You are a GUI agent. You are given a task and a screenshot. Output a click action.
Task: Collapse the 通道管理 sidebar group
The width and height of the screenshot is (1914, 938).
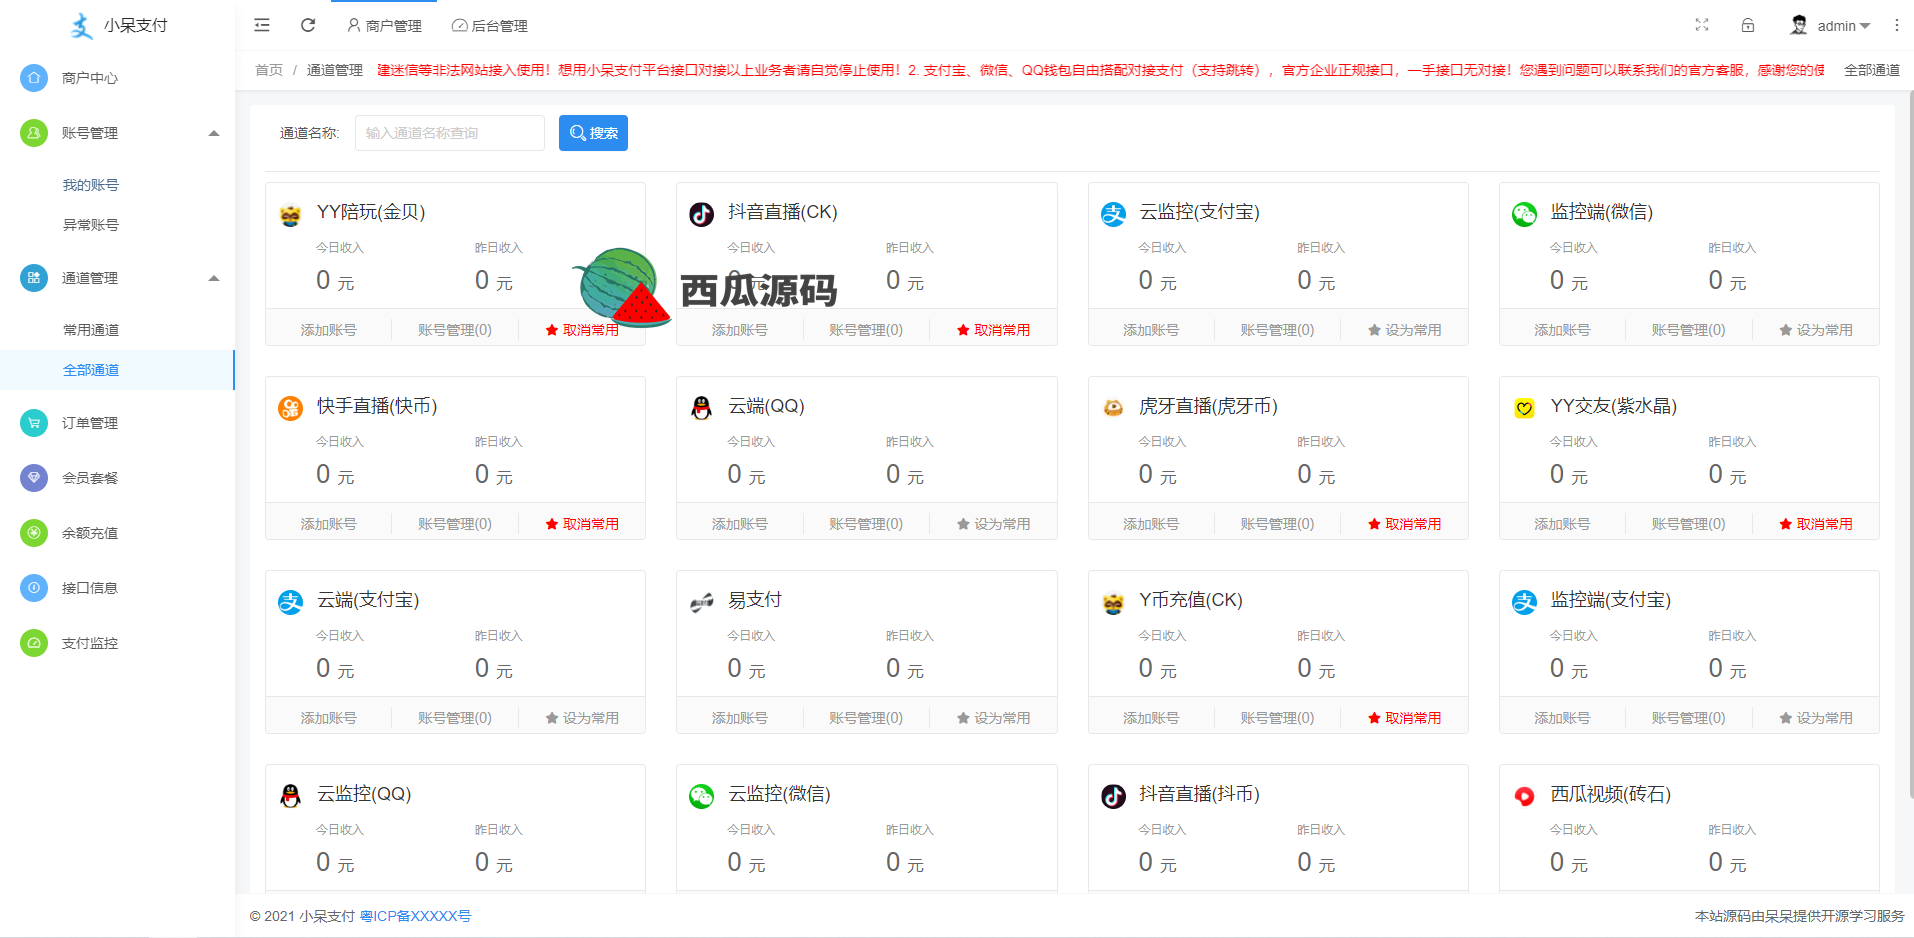[x=213, y=278]
